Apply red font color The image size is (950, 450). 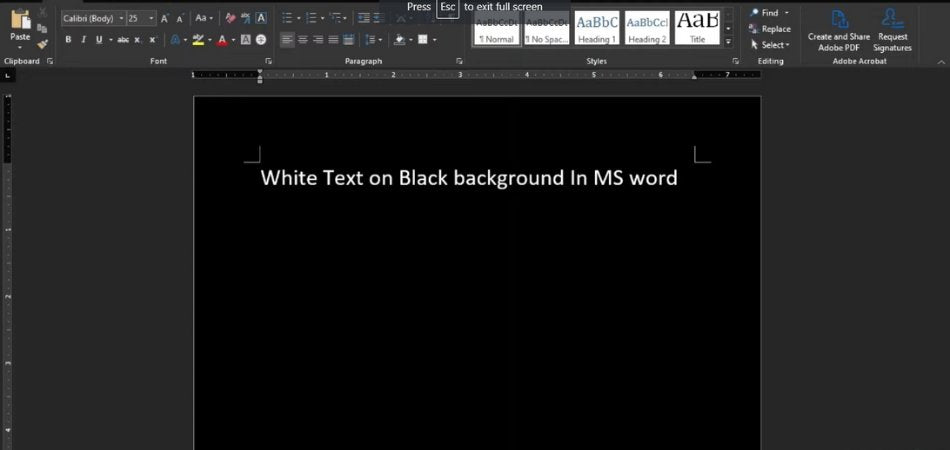coord(222,40)
